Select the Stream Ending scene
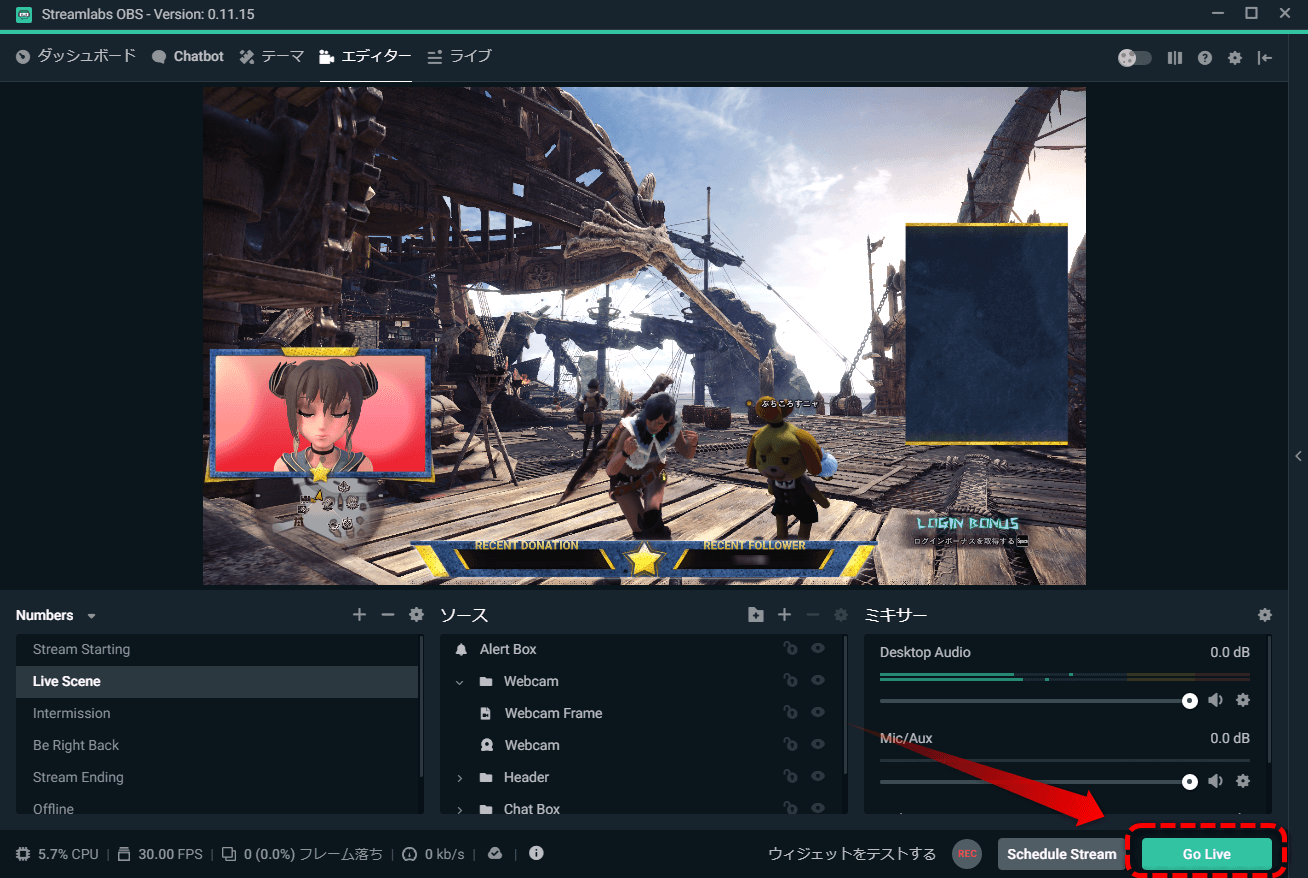 coord(217,777)
